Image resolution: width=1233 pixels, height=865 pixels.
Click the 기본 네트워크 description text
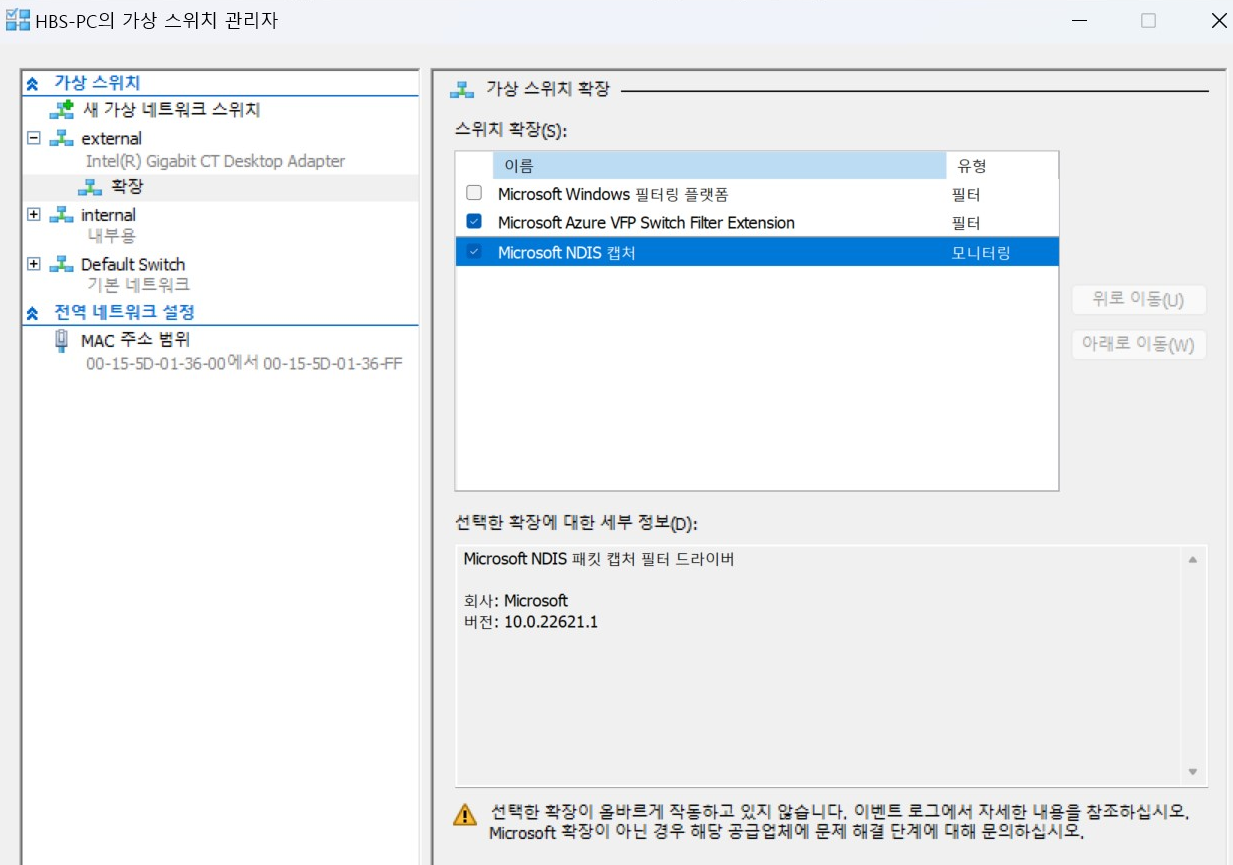138,285
